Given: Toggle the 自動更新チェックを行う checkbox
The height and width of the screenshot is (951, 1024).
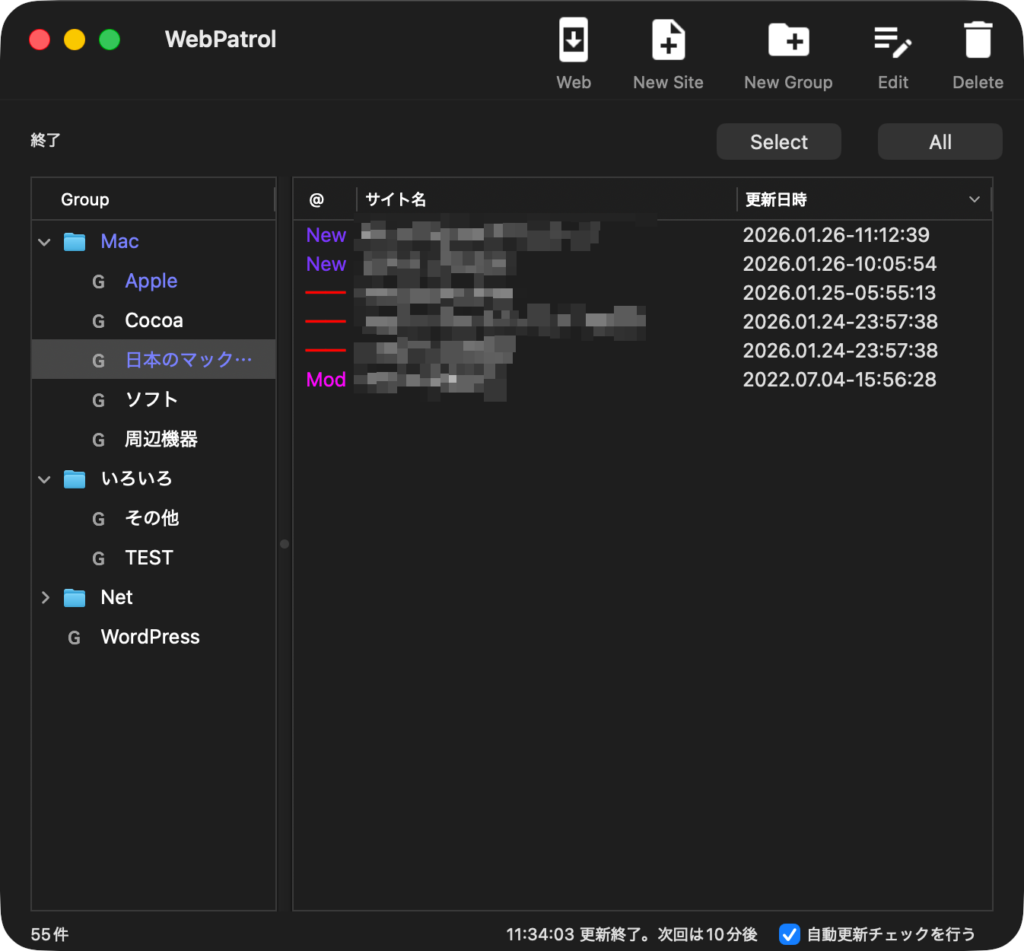Looking at the screenshot, I should point(789,934).
